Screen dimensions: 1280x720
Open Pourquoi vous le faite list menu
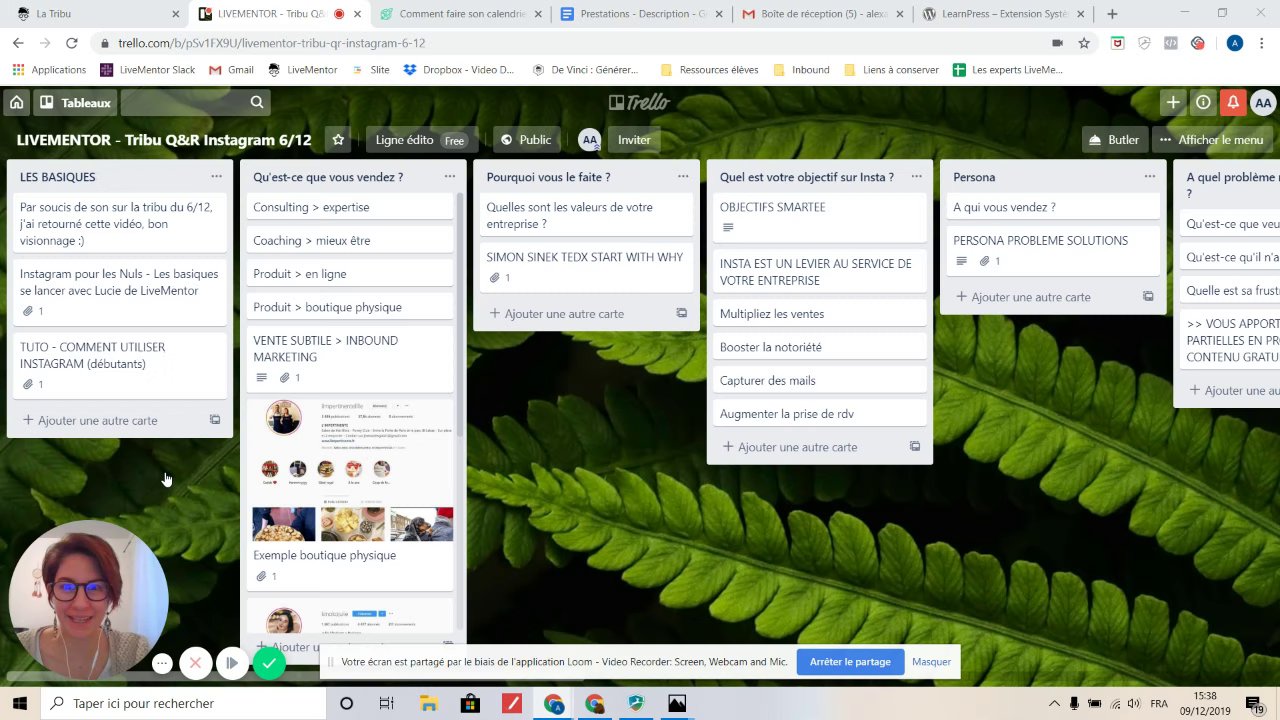[683, 177]
